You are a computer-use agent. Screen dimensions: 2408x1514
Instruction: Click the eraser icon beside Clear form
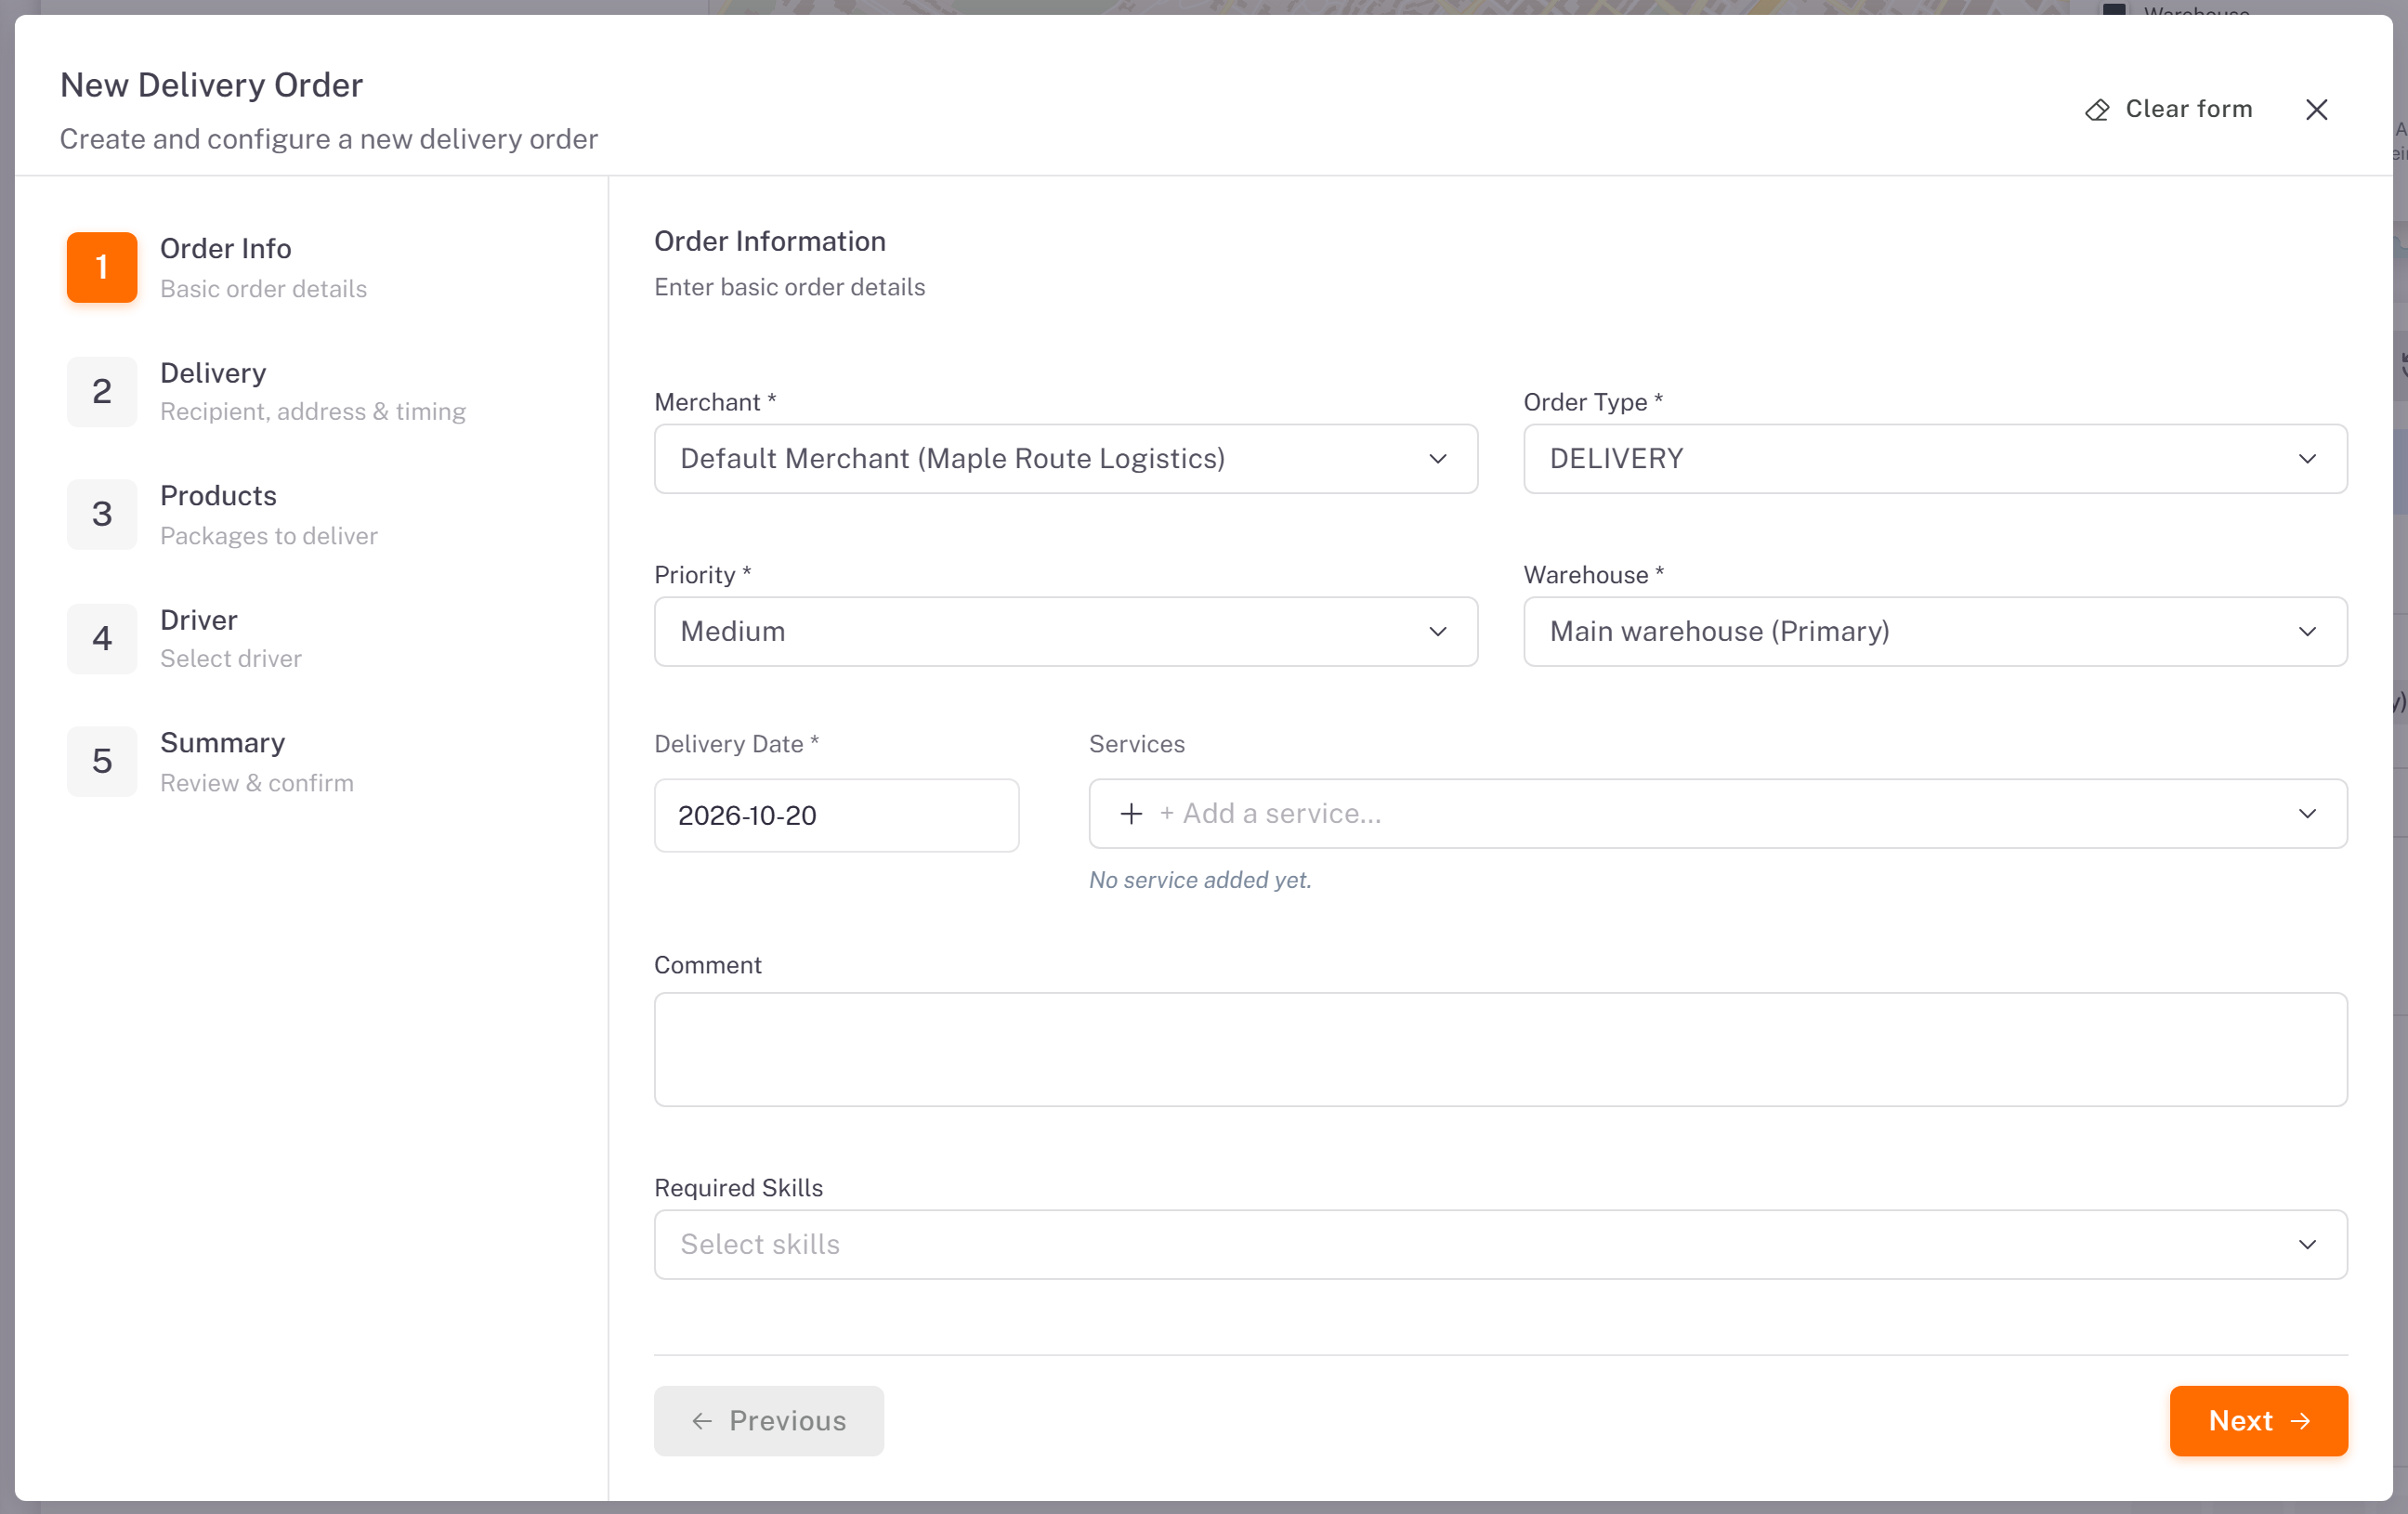click(x=2097, y=110)
